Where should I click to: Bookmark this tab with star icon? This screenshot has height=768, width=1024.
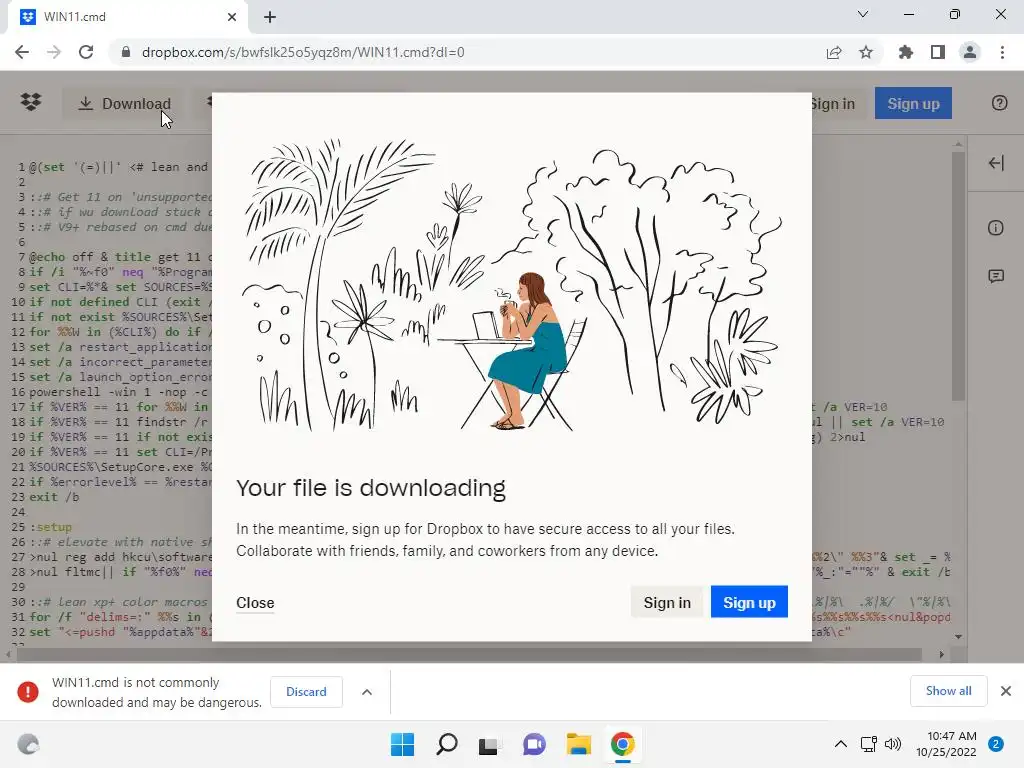coord(866,52)
